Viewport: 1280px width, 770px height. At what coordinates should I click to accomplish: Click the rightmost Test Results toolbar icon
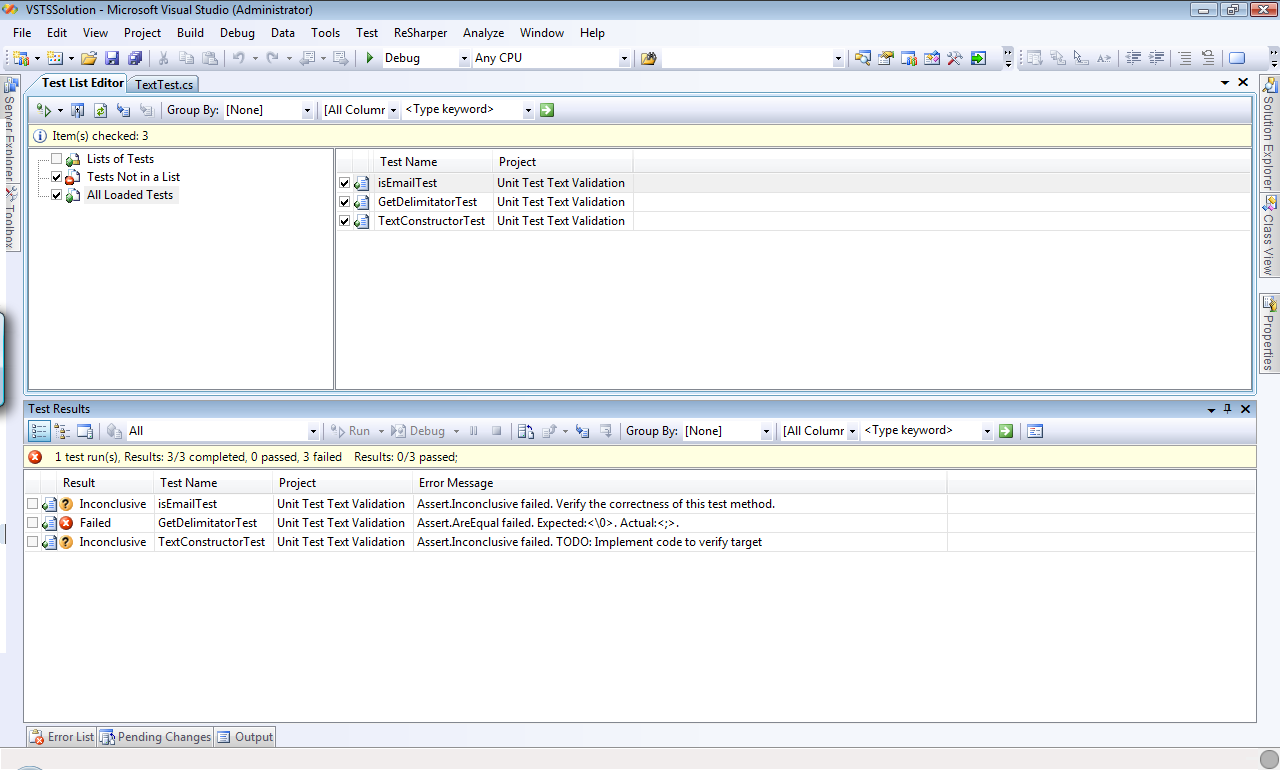1035,431
